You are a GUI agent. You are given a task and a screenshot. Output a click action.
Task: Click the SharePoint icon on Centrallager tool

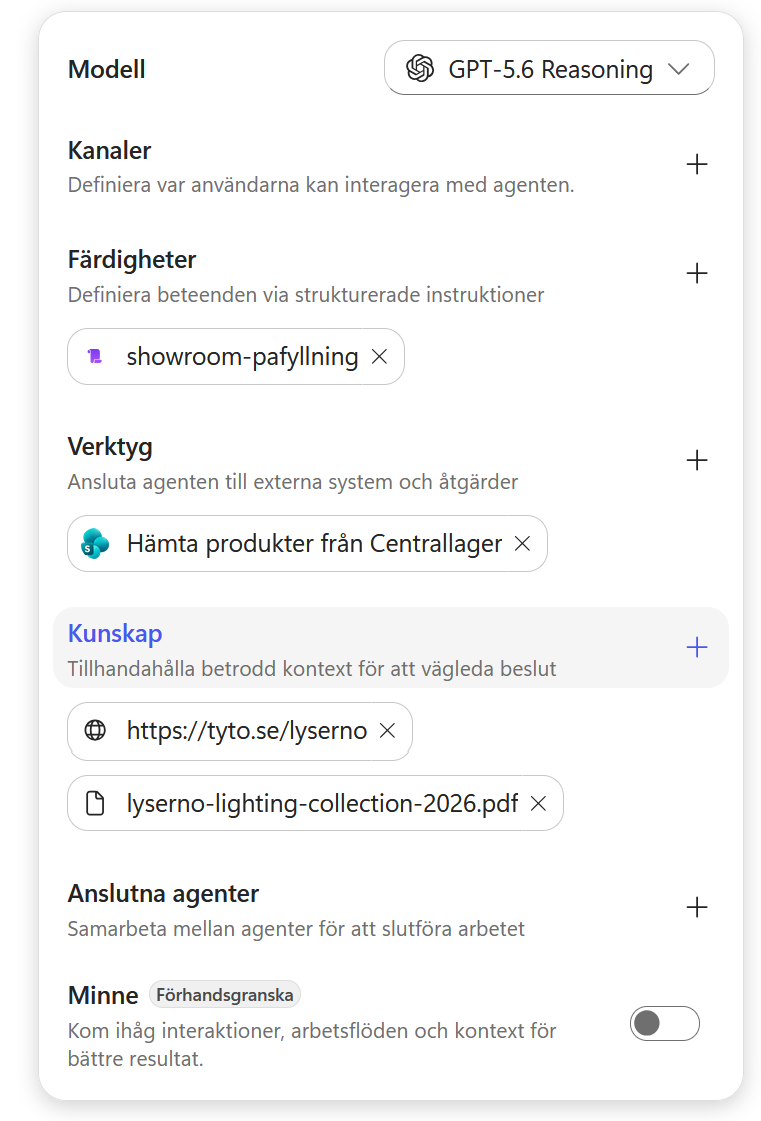pyautogui.click(x=95, y=543)
